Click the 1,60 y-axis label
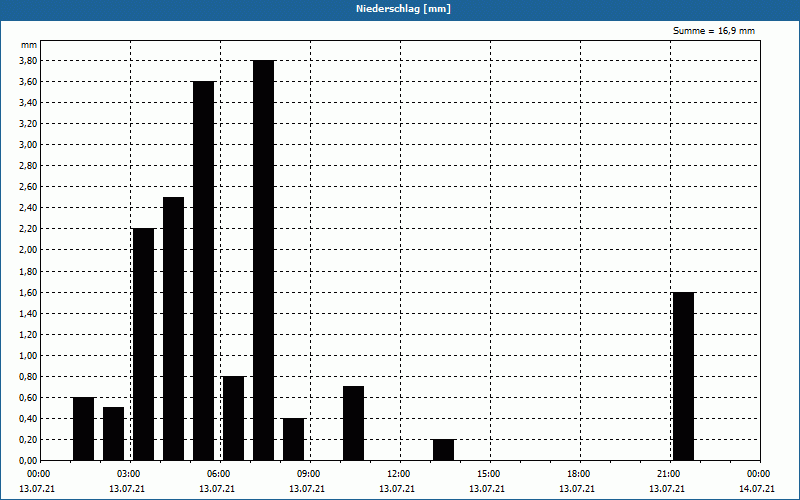Screen dimensions: 800x500 coord(29,293)
